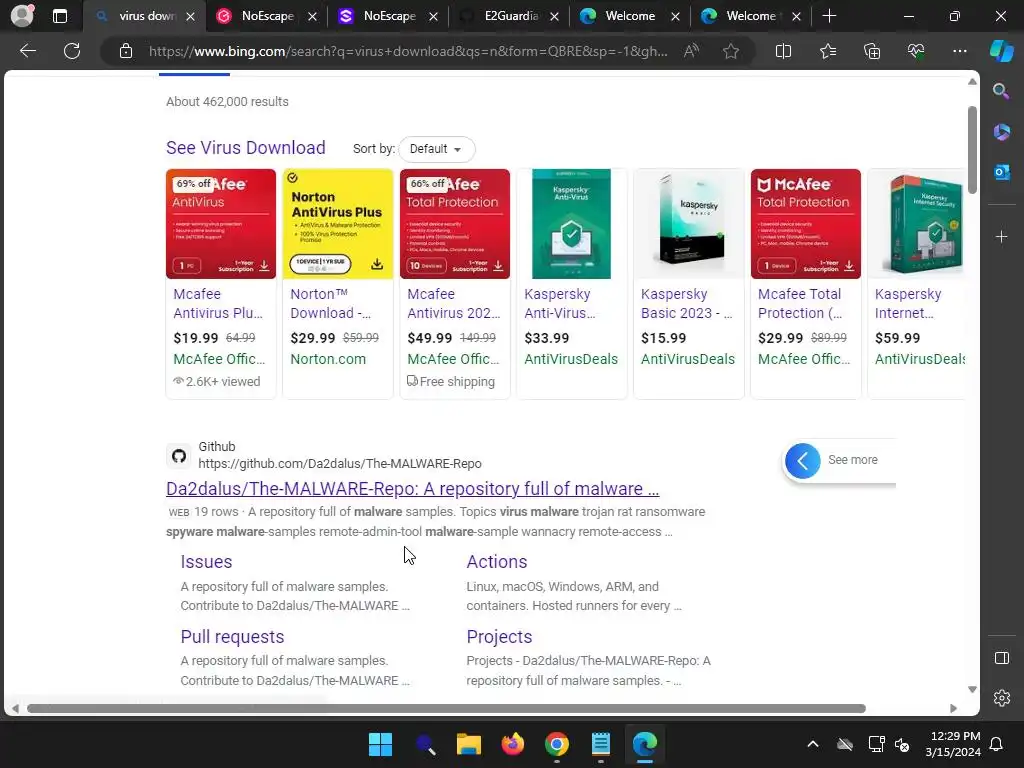Image resolution: width=1024 pixels, height=768 pixels.
Task: Open Notepad from the taskbar
Action: pos(600,744)
